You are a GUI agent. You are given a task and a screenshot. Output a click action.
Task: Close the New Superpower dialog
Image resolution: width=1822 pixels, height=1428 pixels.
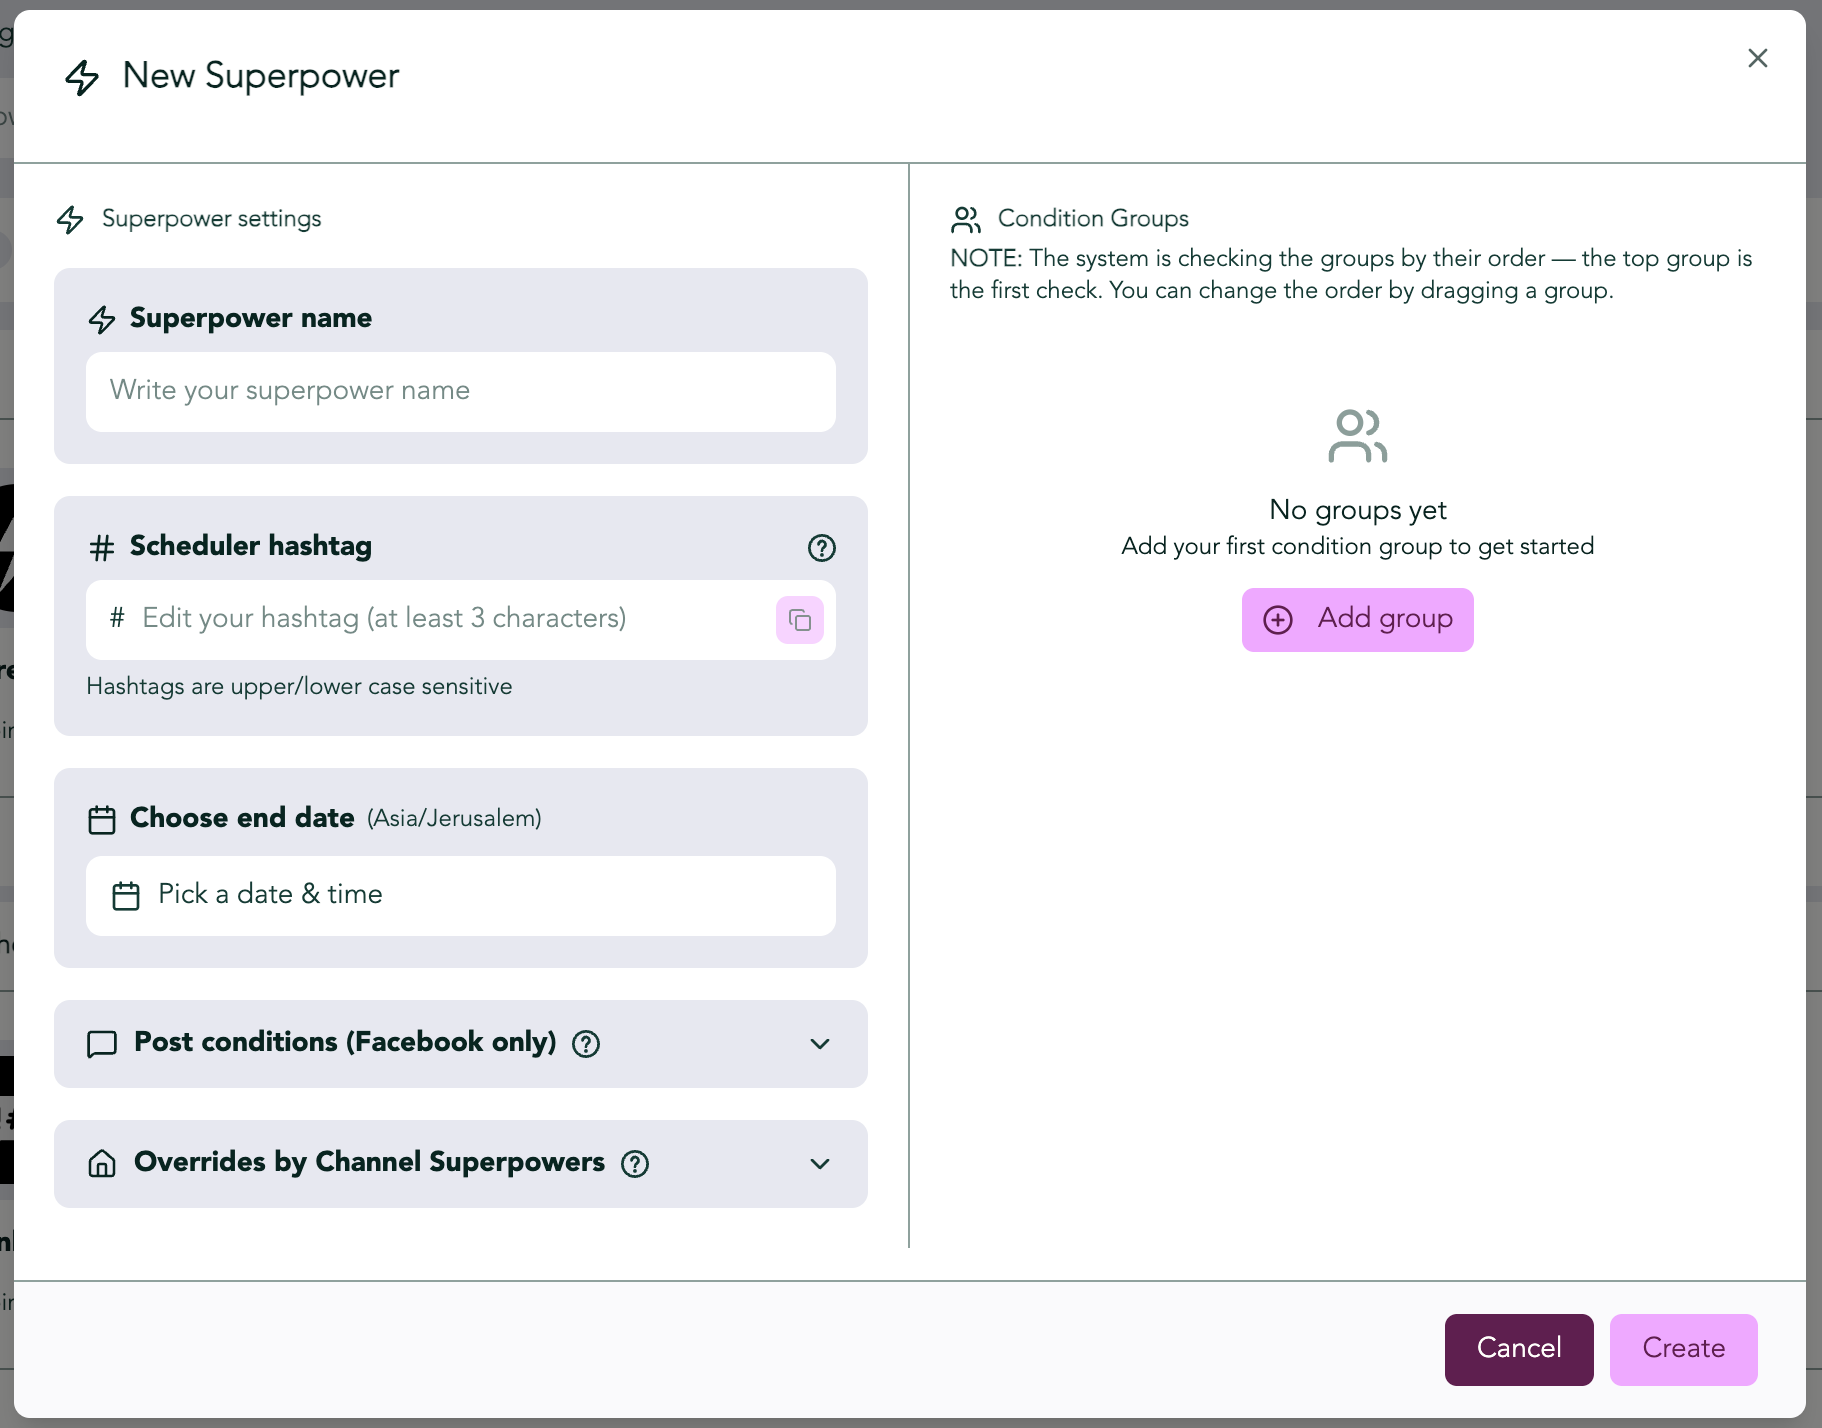1758,58
